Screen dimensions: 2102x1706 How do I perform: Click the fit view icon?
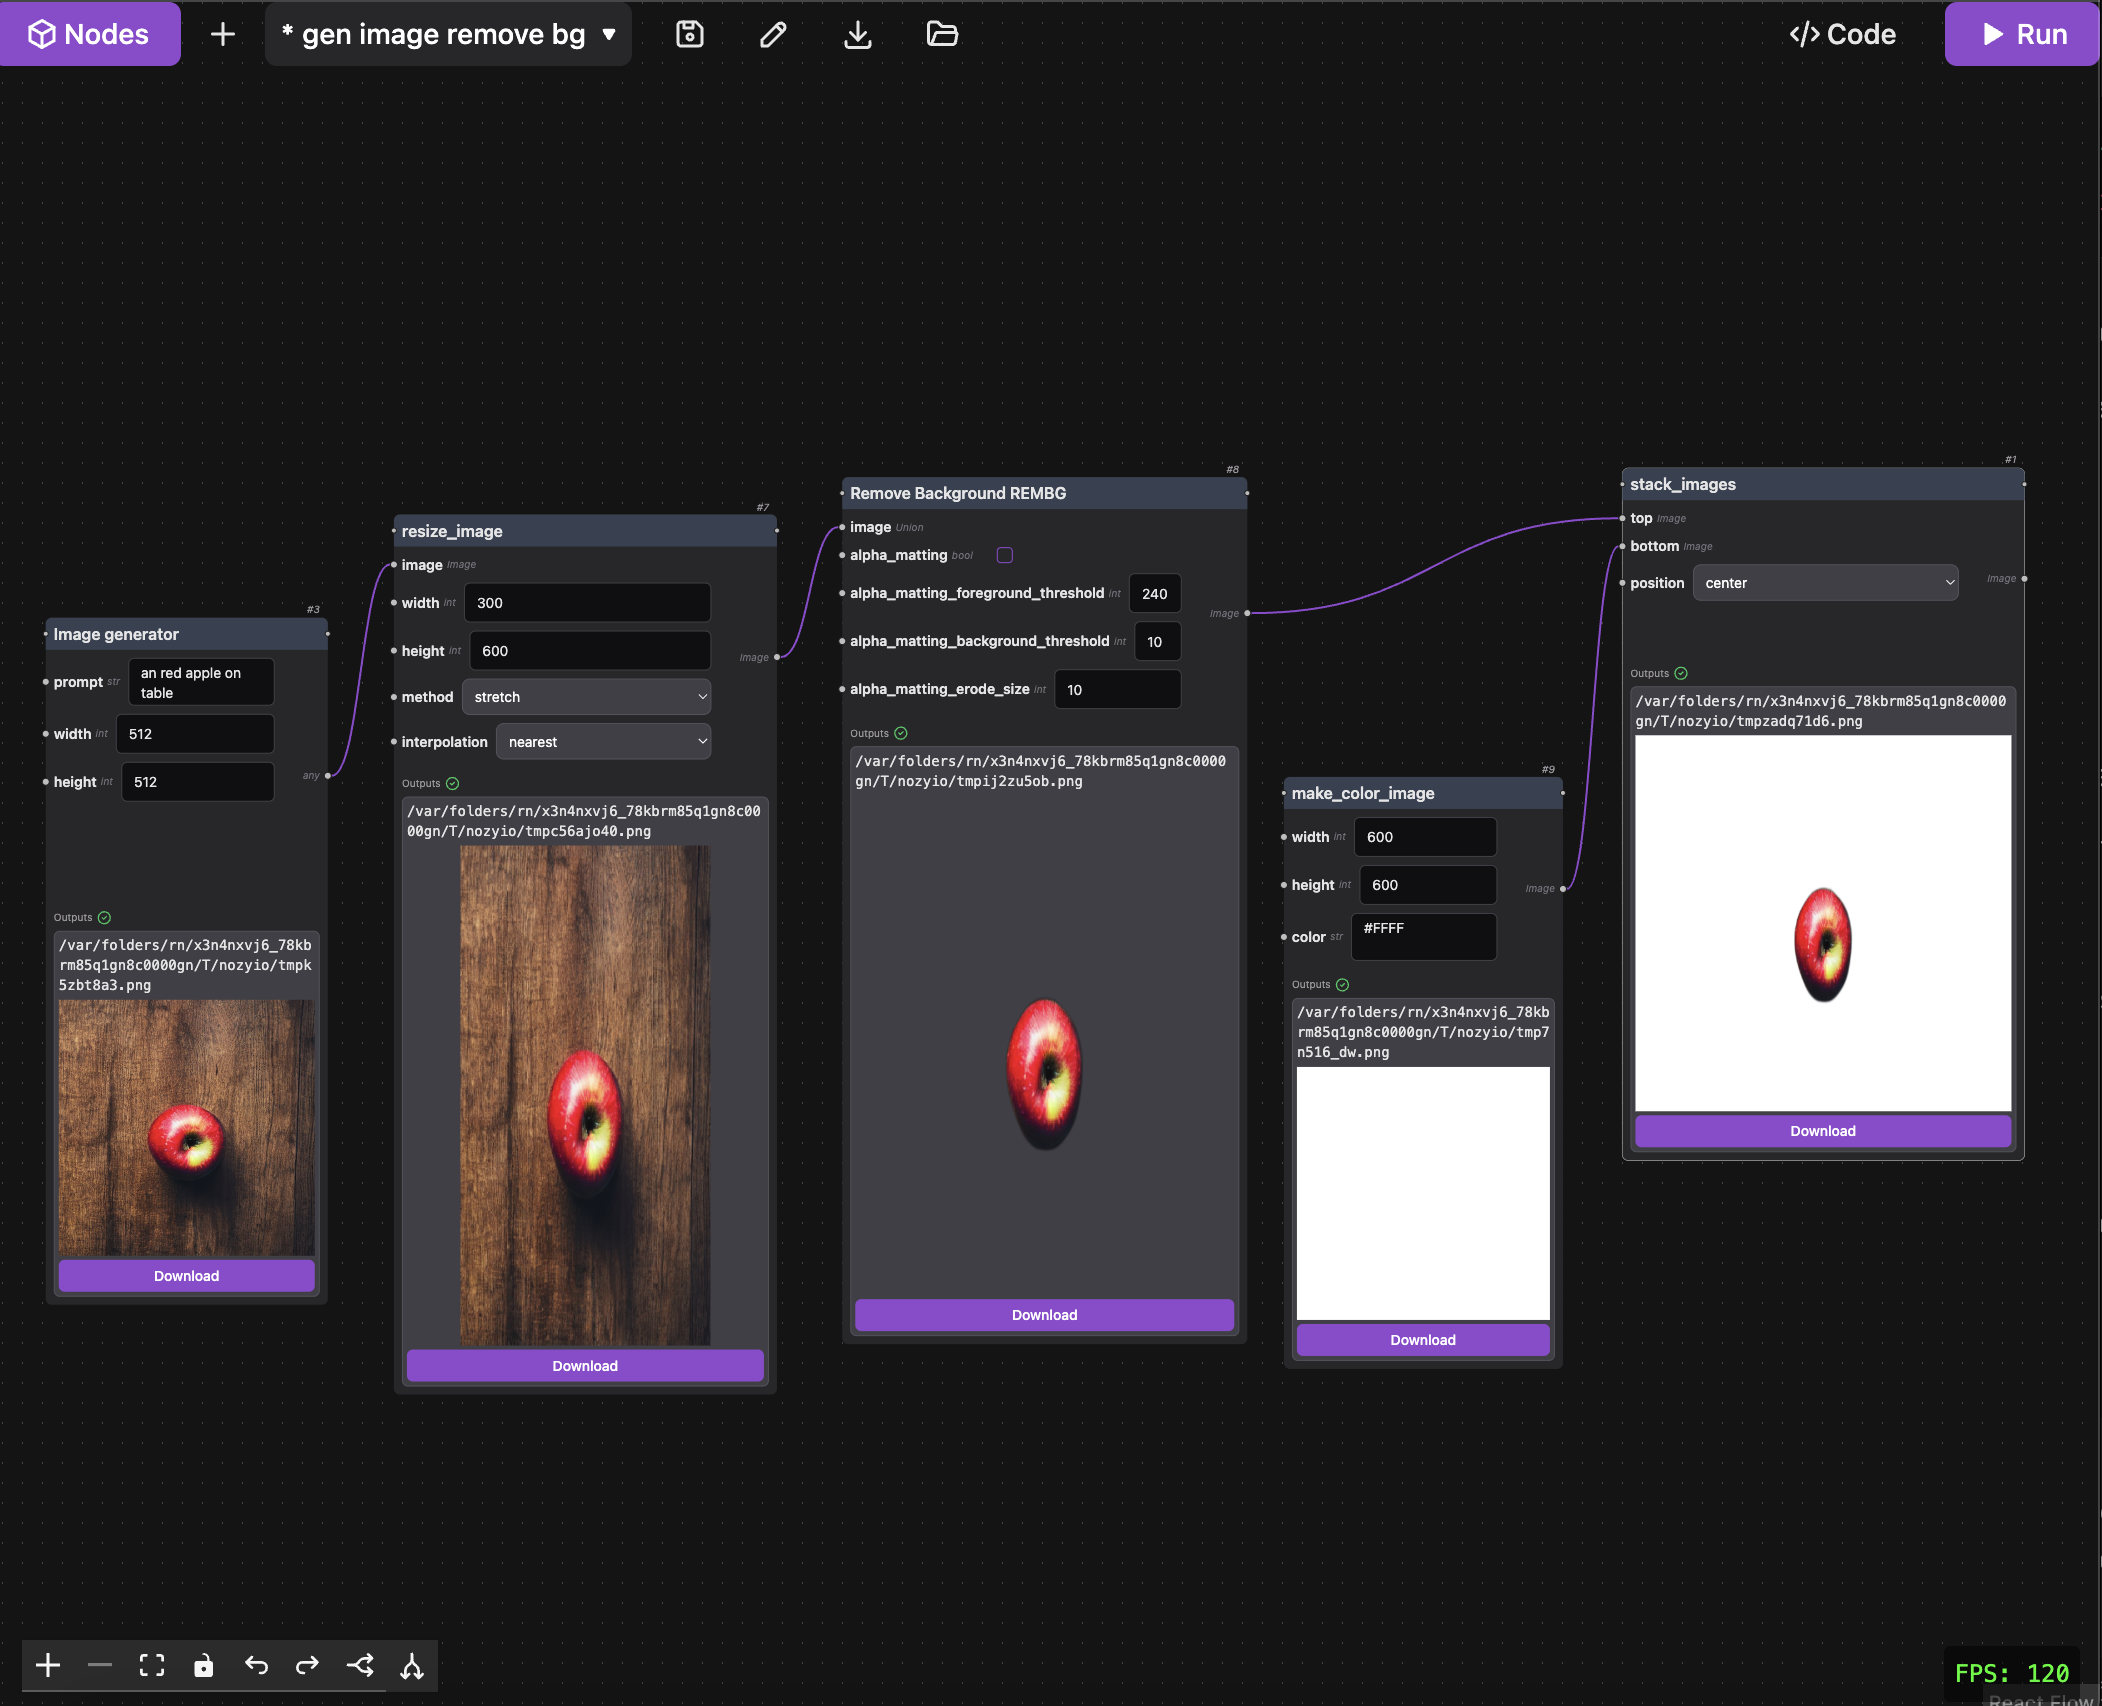click(x=152, y=1665)
